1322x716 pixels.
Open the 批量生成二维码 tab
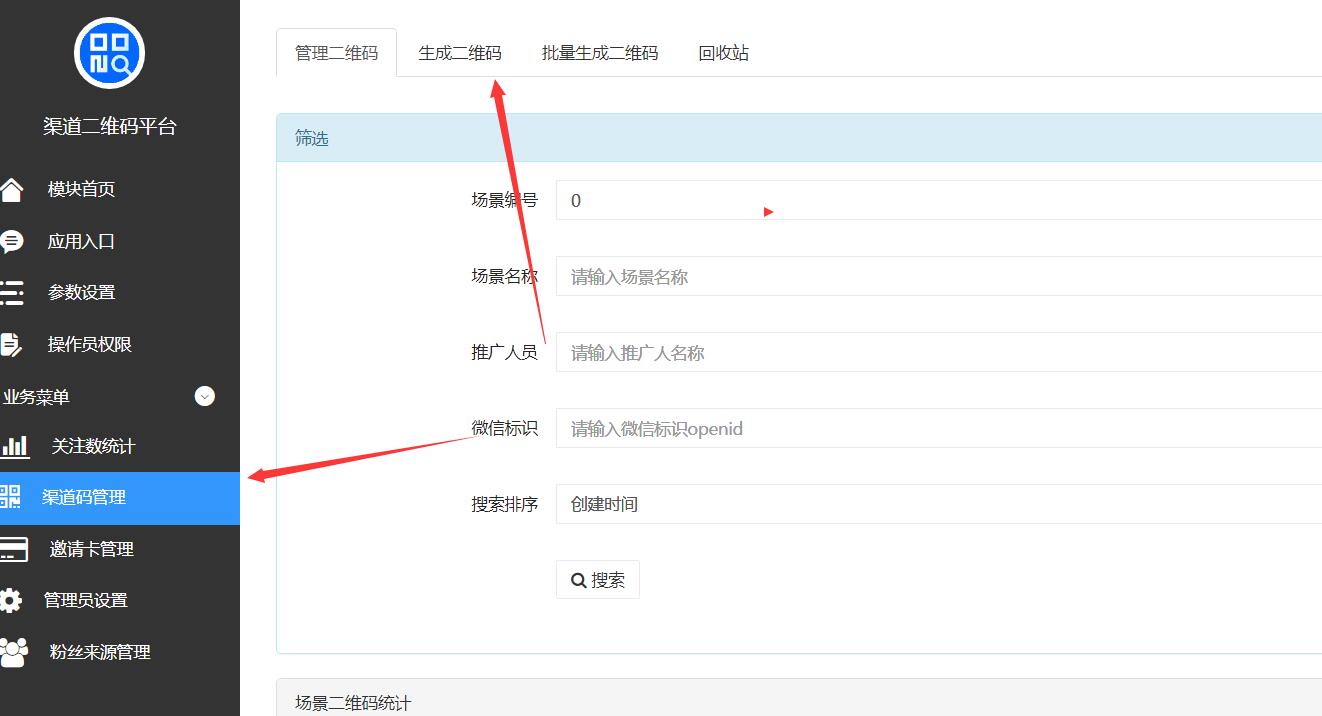[600, 53]
